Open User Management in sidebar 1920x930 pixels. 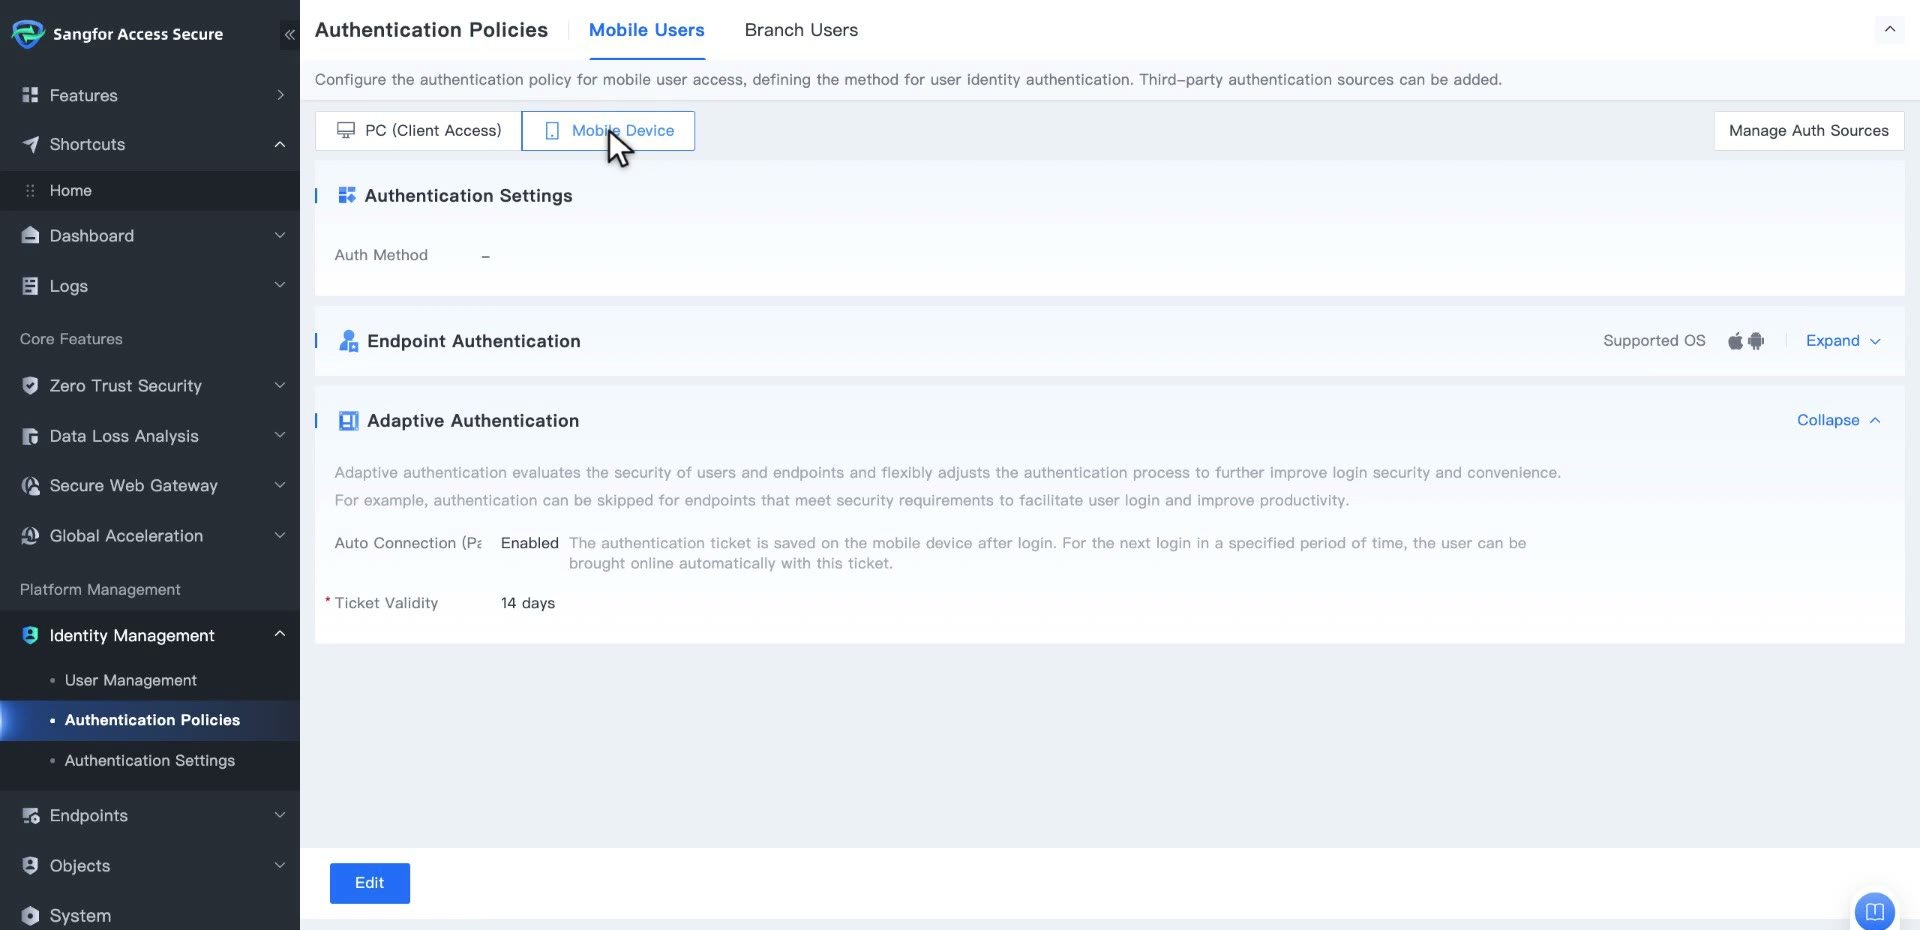[x=131, y=680]
